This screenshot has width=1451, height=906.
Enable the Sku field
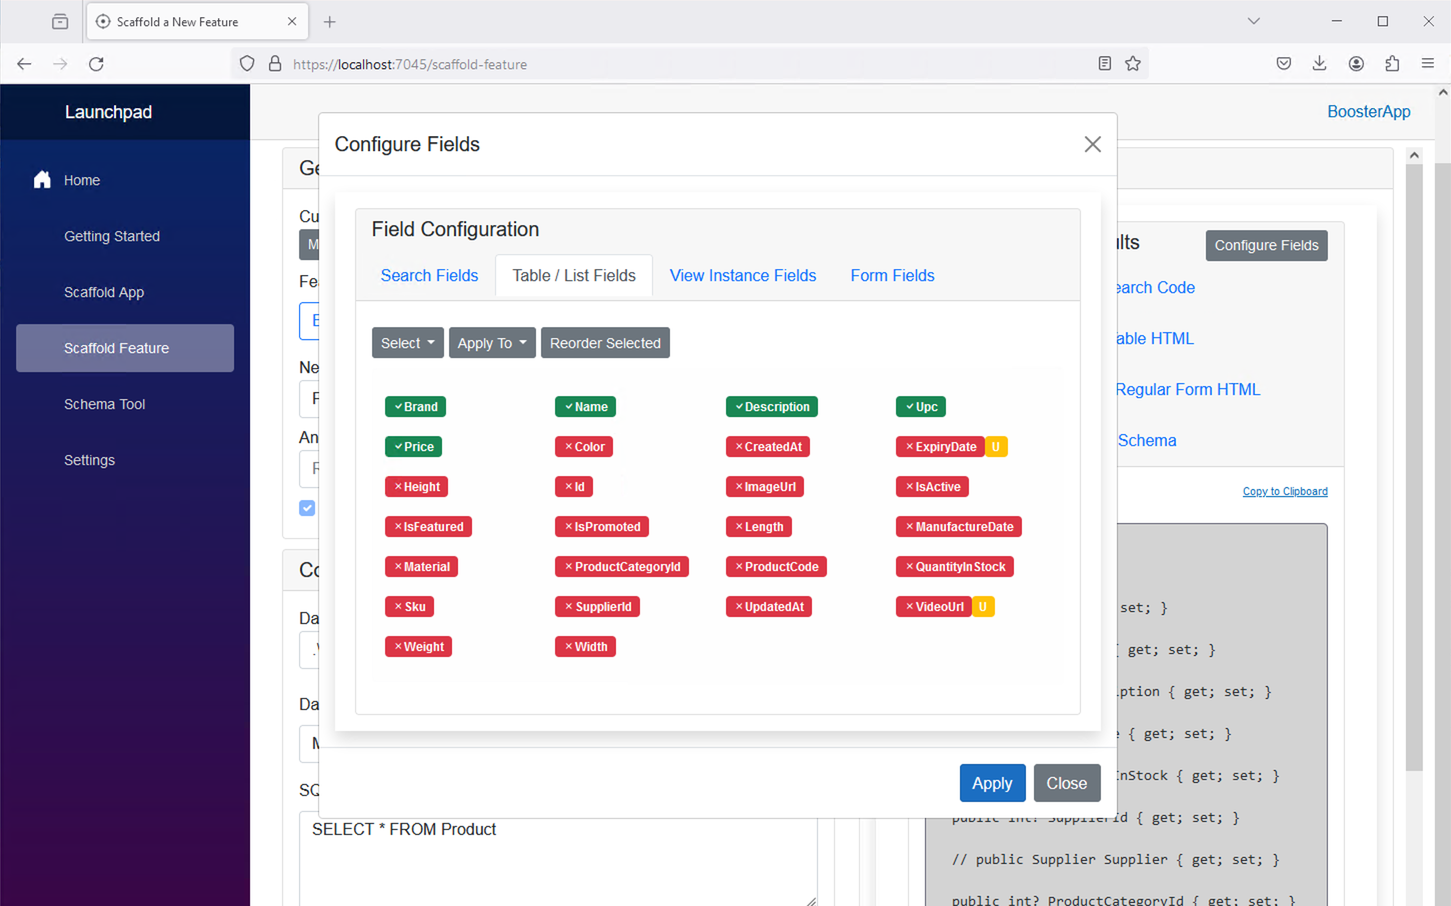click(x=409, y=607)
